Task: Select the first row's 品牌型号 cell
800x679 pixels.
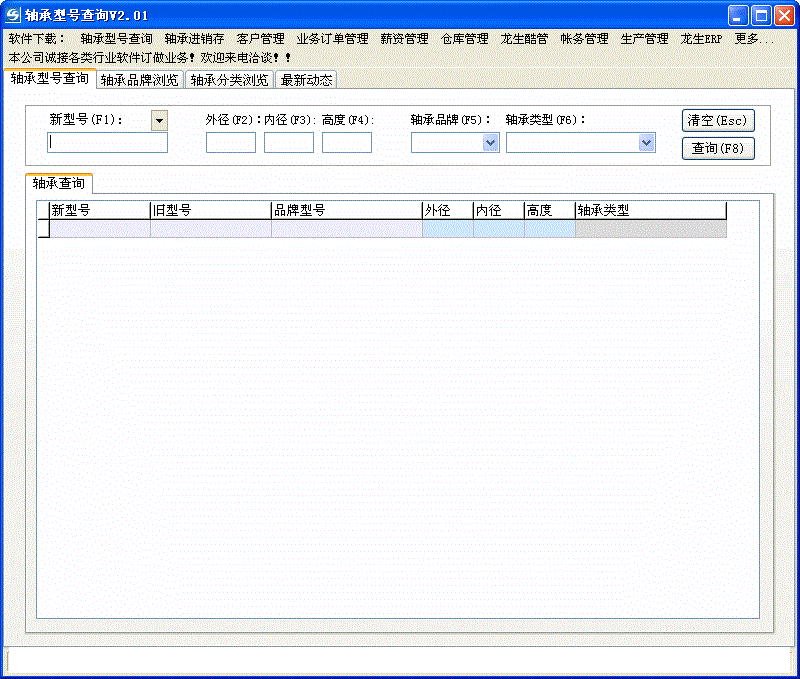Action: point(347,229)
